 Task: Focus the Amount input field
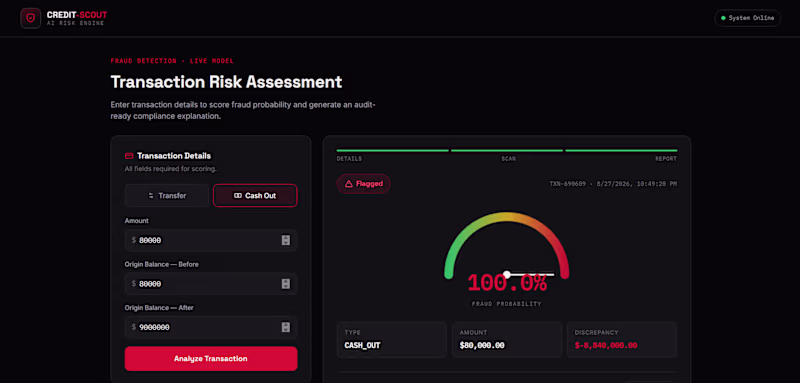click(x=211, y=240)
